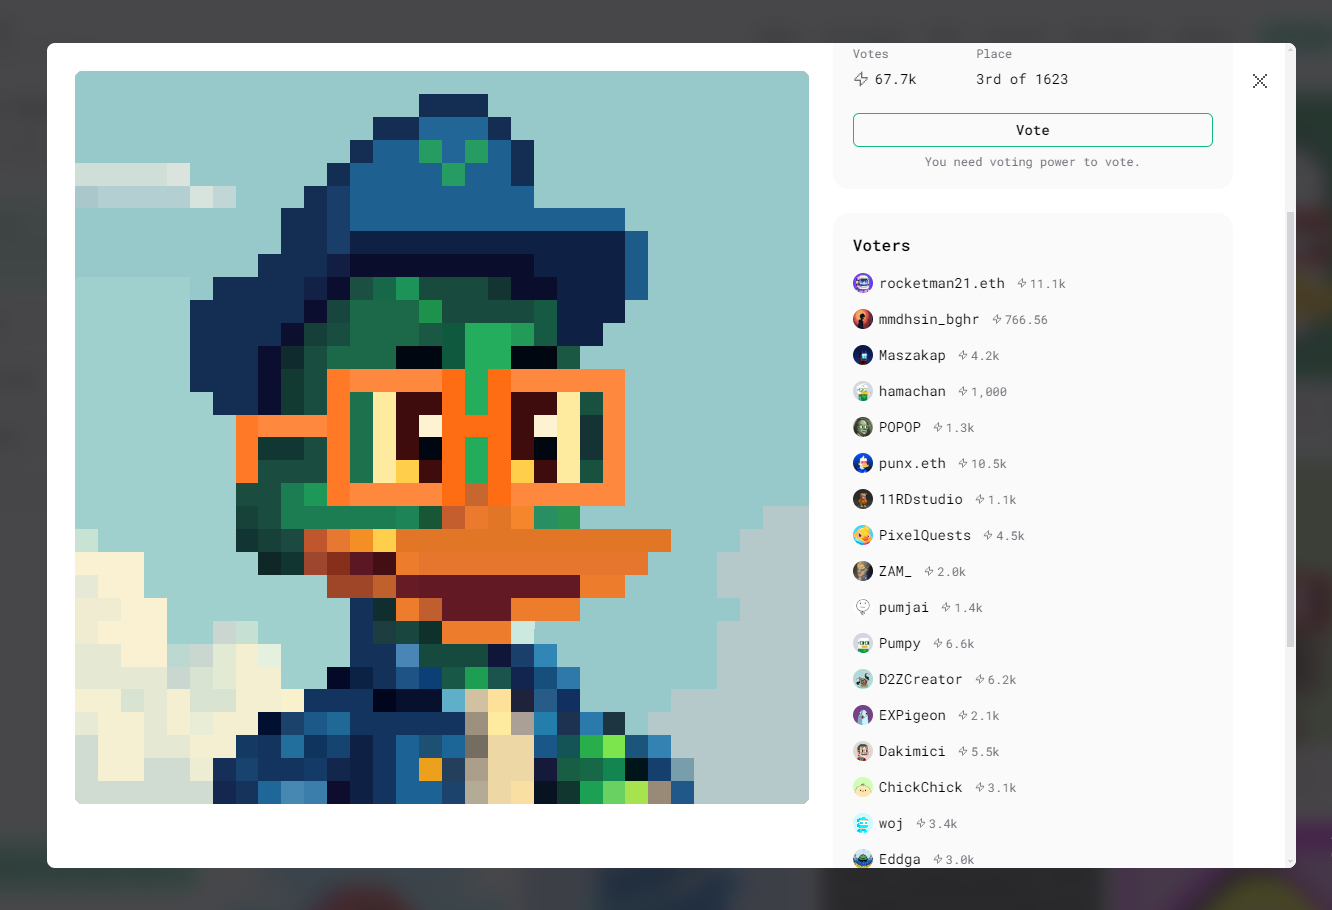The width and height of the screenshot is (1332, 910).
Task: Close the artwork modal with the X
Action: [x=1260, y=81]
